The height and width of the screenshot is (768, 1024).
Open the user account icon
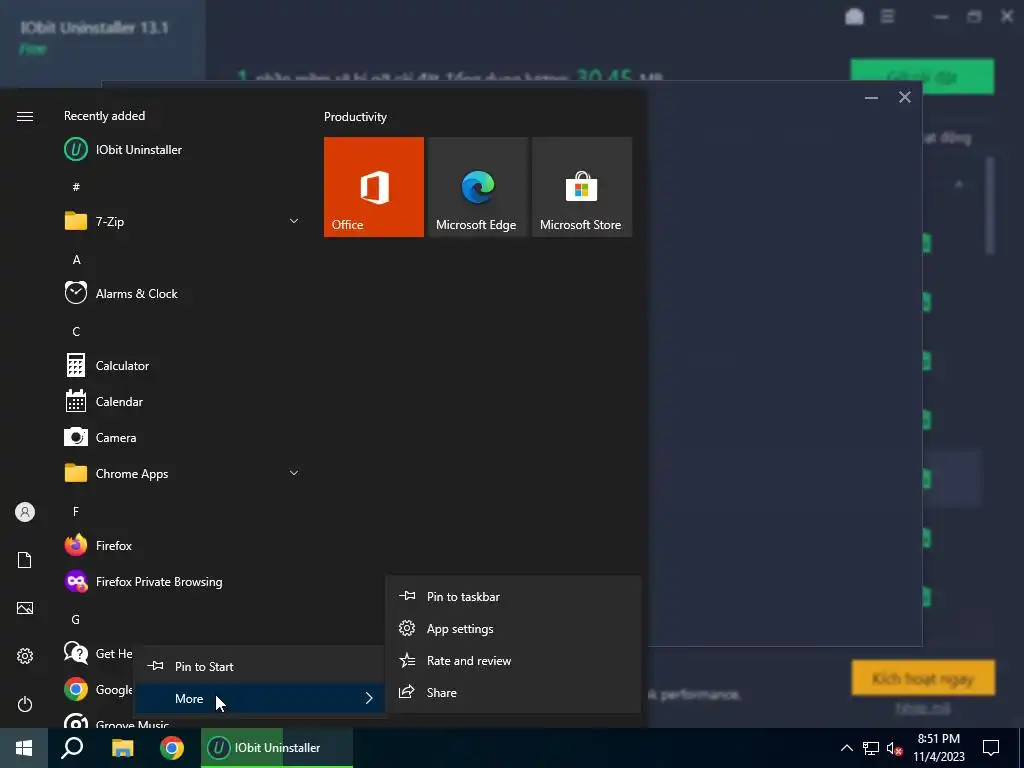pos(25,512)
